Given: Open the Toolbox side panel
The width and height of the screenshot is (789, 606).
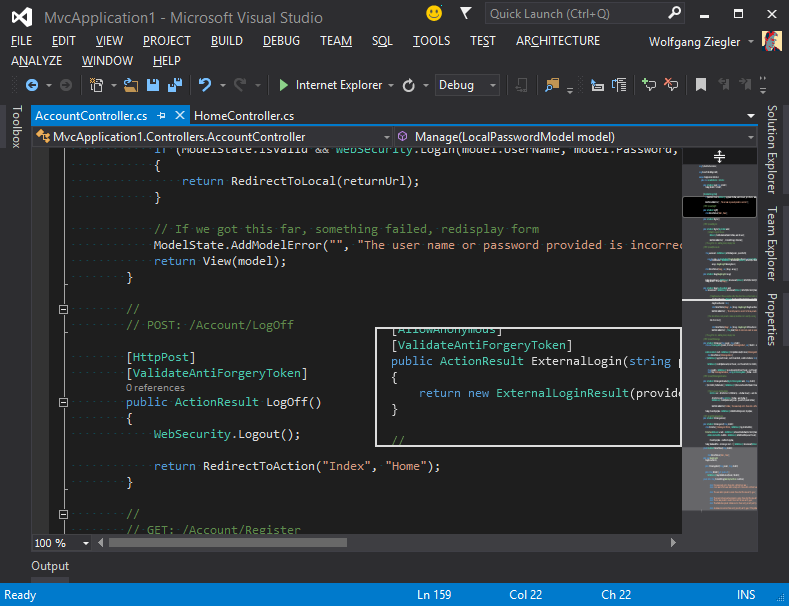Looking at the screenshot, I should point(17,126).
